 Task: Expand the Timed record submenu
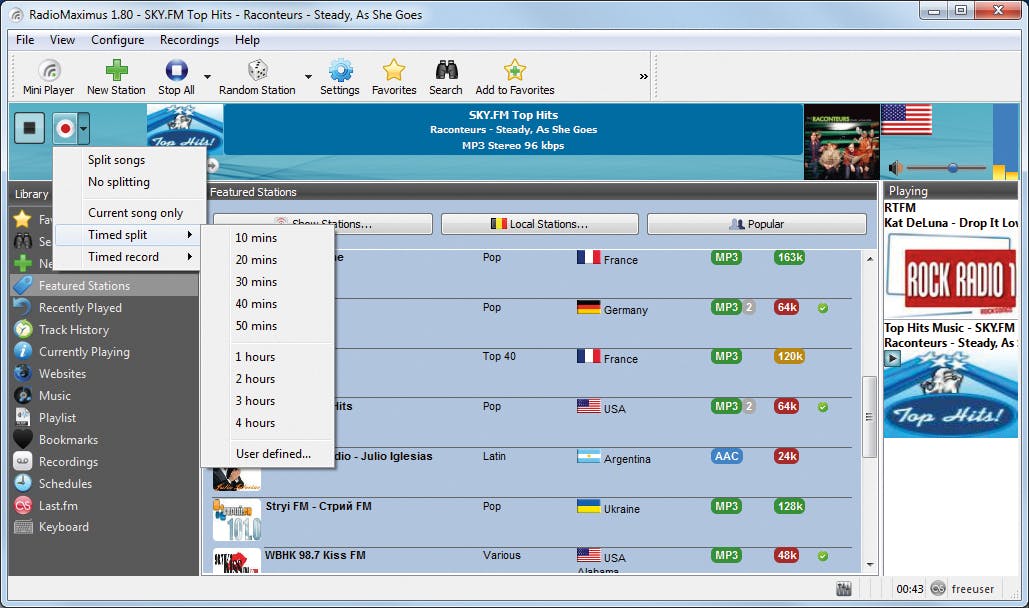(x=129, y=257)
